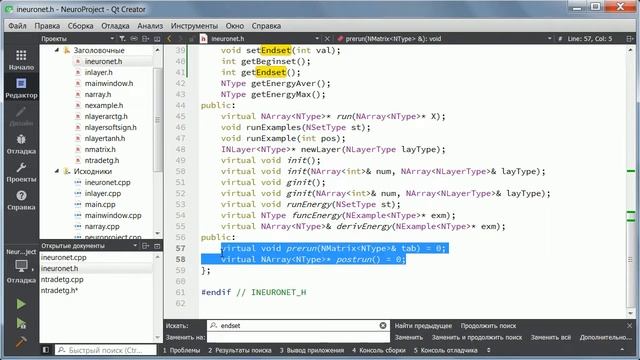The width and height of the screenshot is (640, 360).
Task: Open the Отладка menu in menu bar
Action: (115, 26)
